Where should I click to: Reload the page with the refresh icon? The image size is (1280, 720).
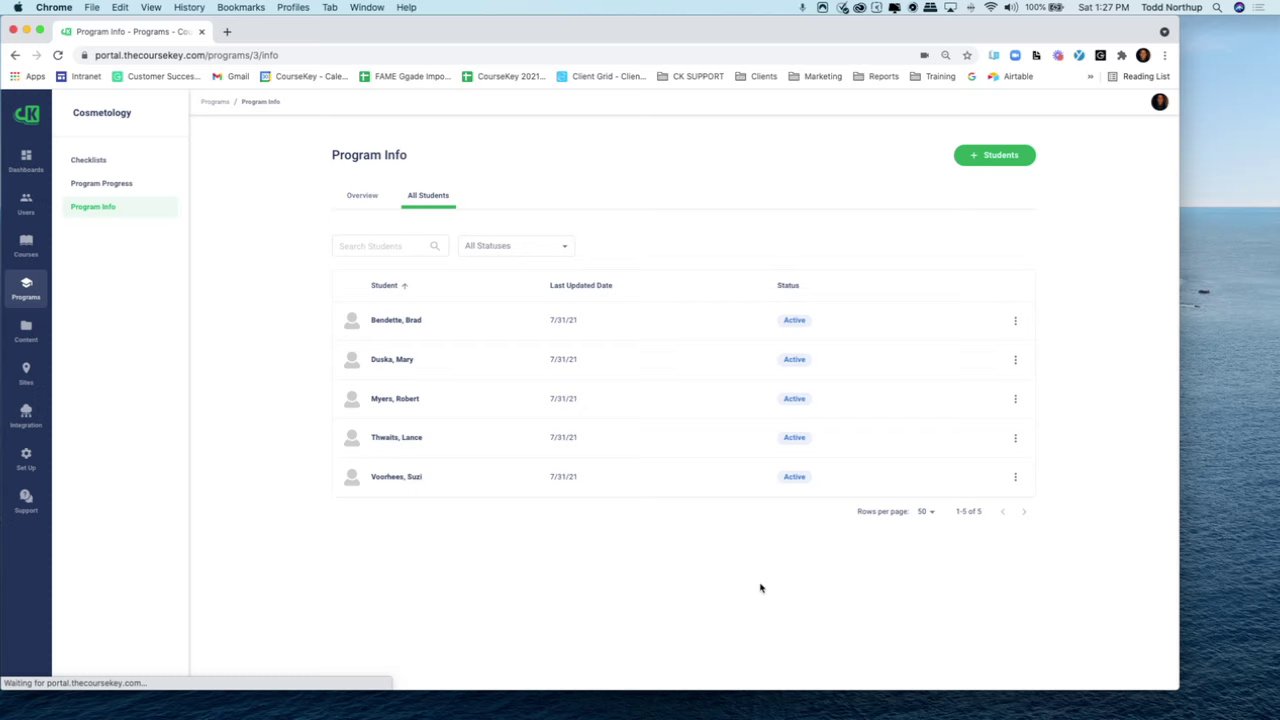(58, 55)
